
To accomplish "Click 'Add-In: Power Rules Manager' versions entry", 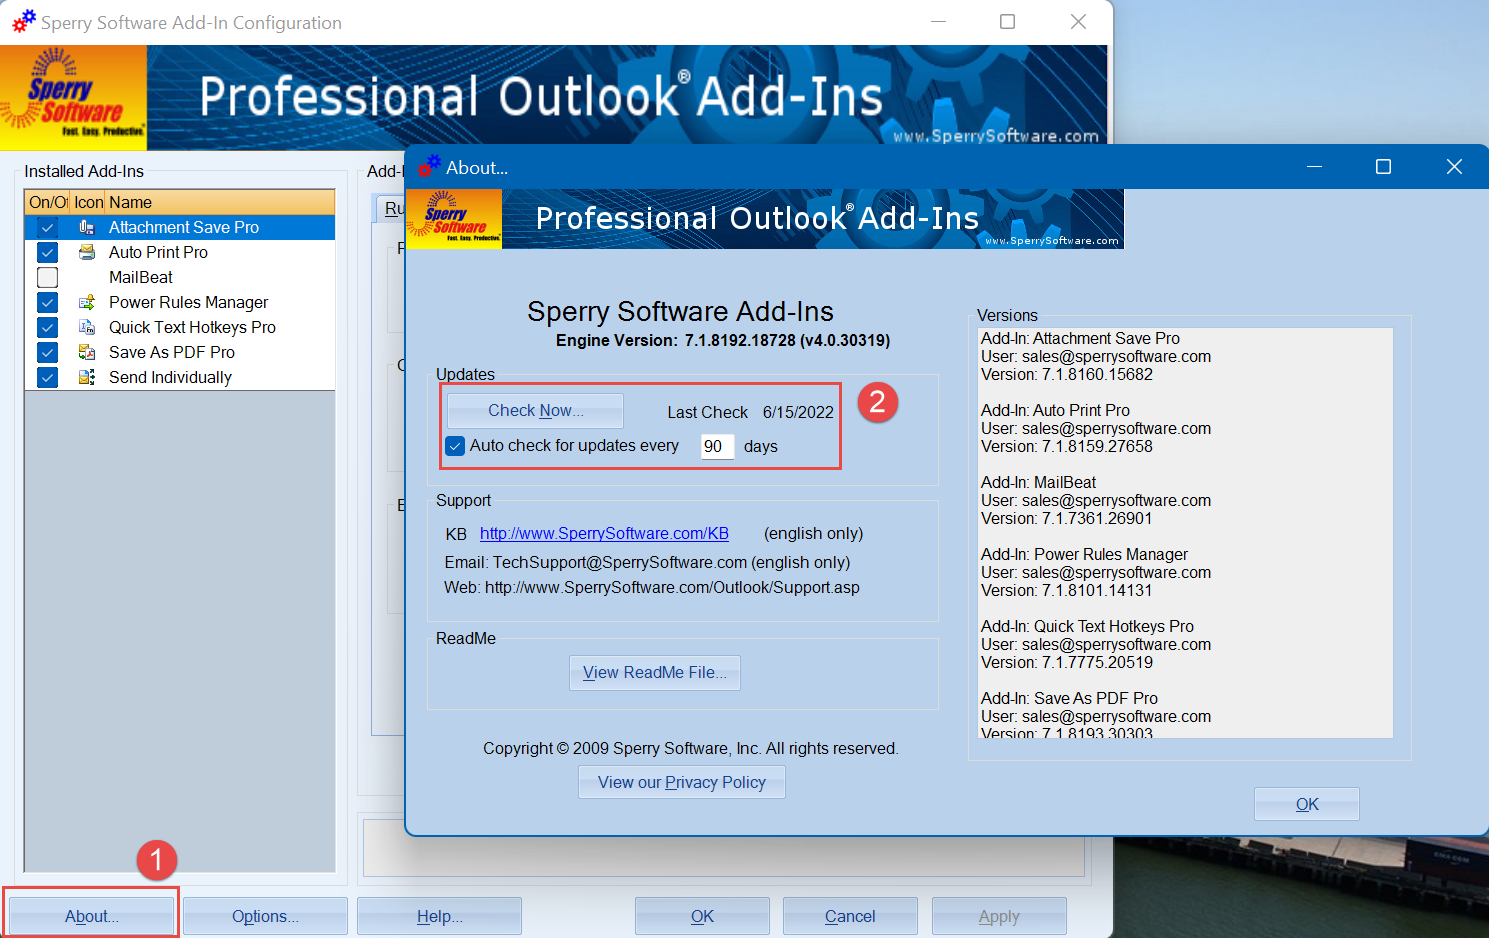I will (1084, 555).
